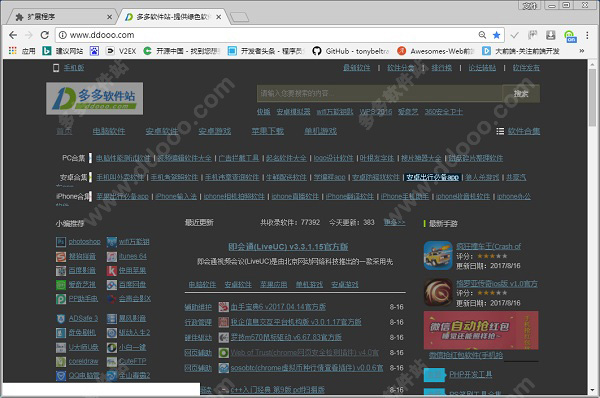Open the GitHub - tonybeltra bookmark
The width and height of the screenshot is (600, 398).
tap(351, 51)
